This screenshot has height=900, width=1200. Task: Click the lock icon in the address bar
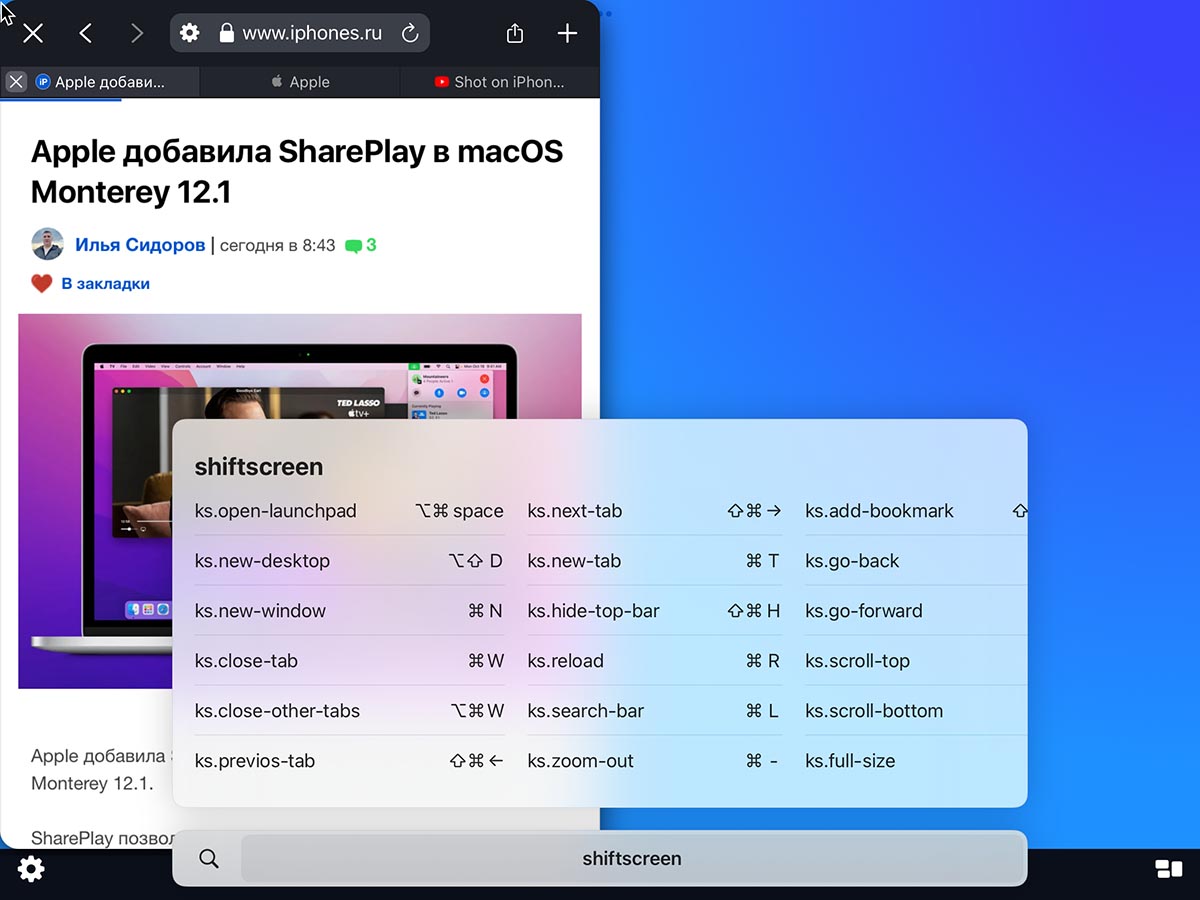227,33
